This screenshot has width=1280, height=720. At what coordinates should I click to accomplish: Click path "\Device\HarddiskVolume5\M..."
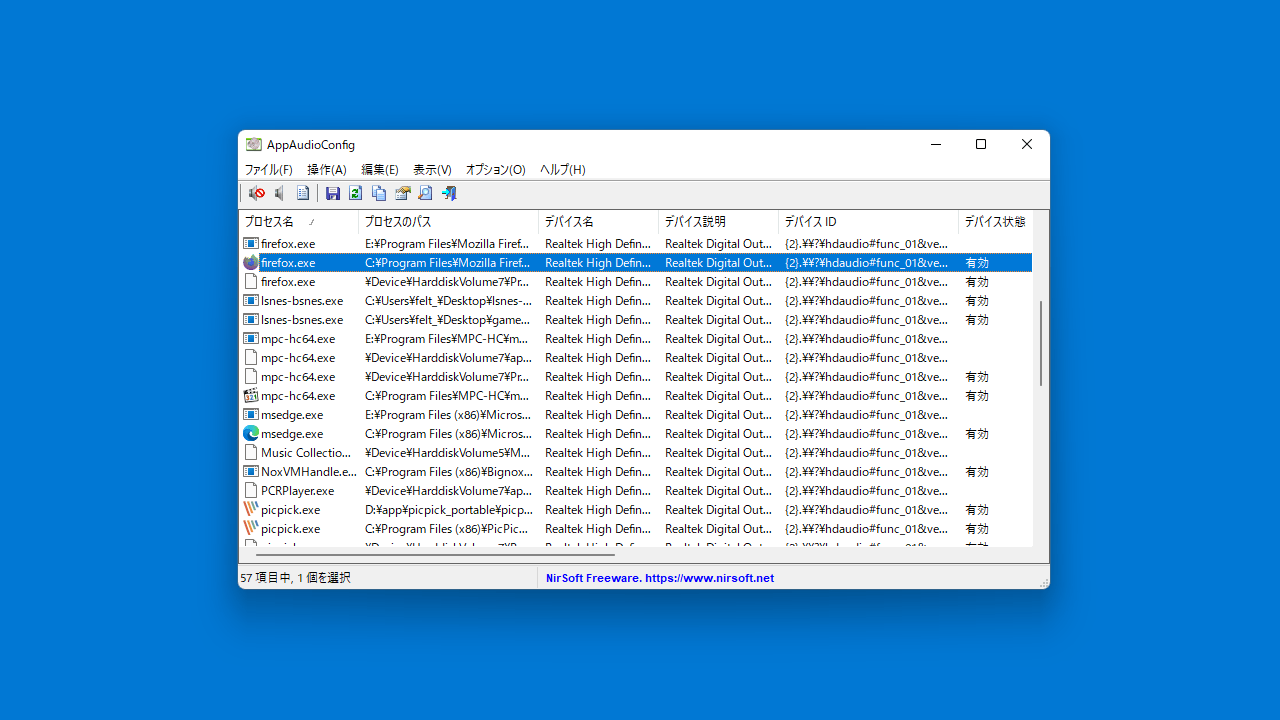[448, 452]
